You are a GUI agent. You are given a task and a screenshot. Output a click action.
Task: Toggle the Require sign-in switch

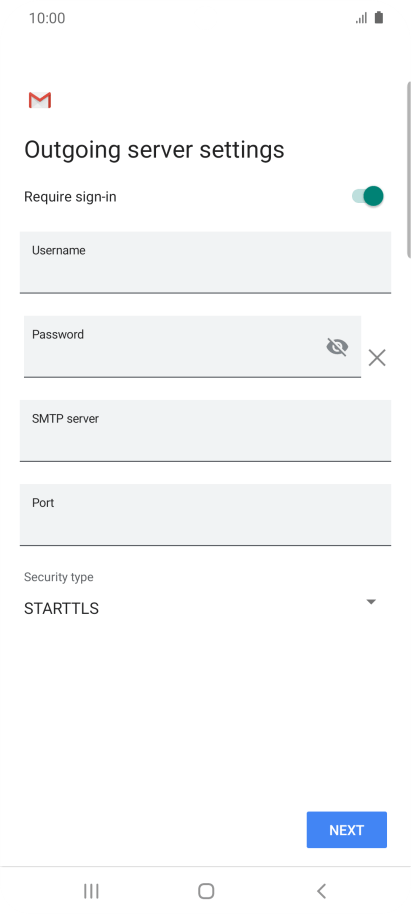(x=368, y=196)
